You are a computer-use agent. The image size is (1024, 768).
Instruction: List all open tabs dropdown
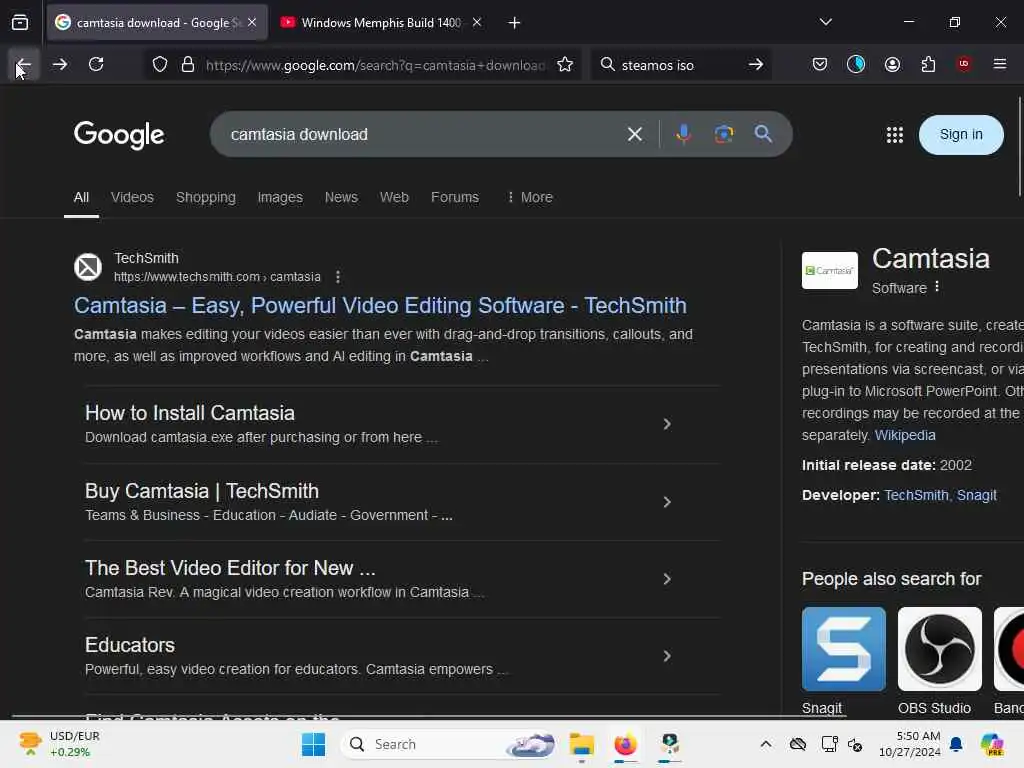click(825, 22)
